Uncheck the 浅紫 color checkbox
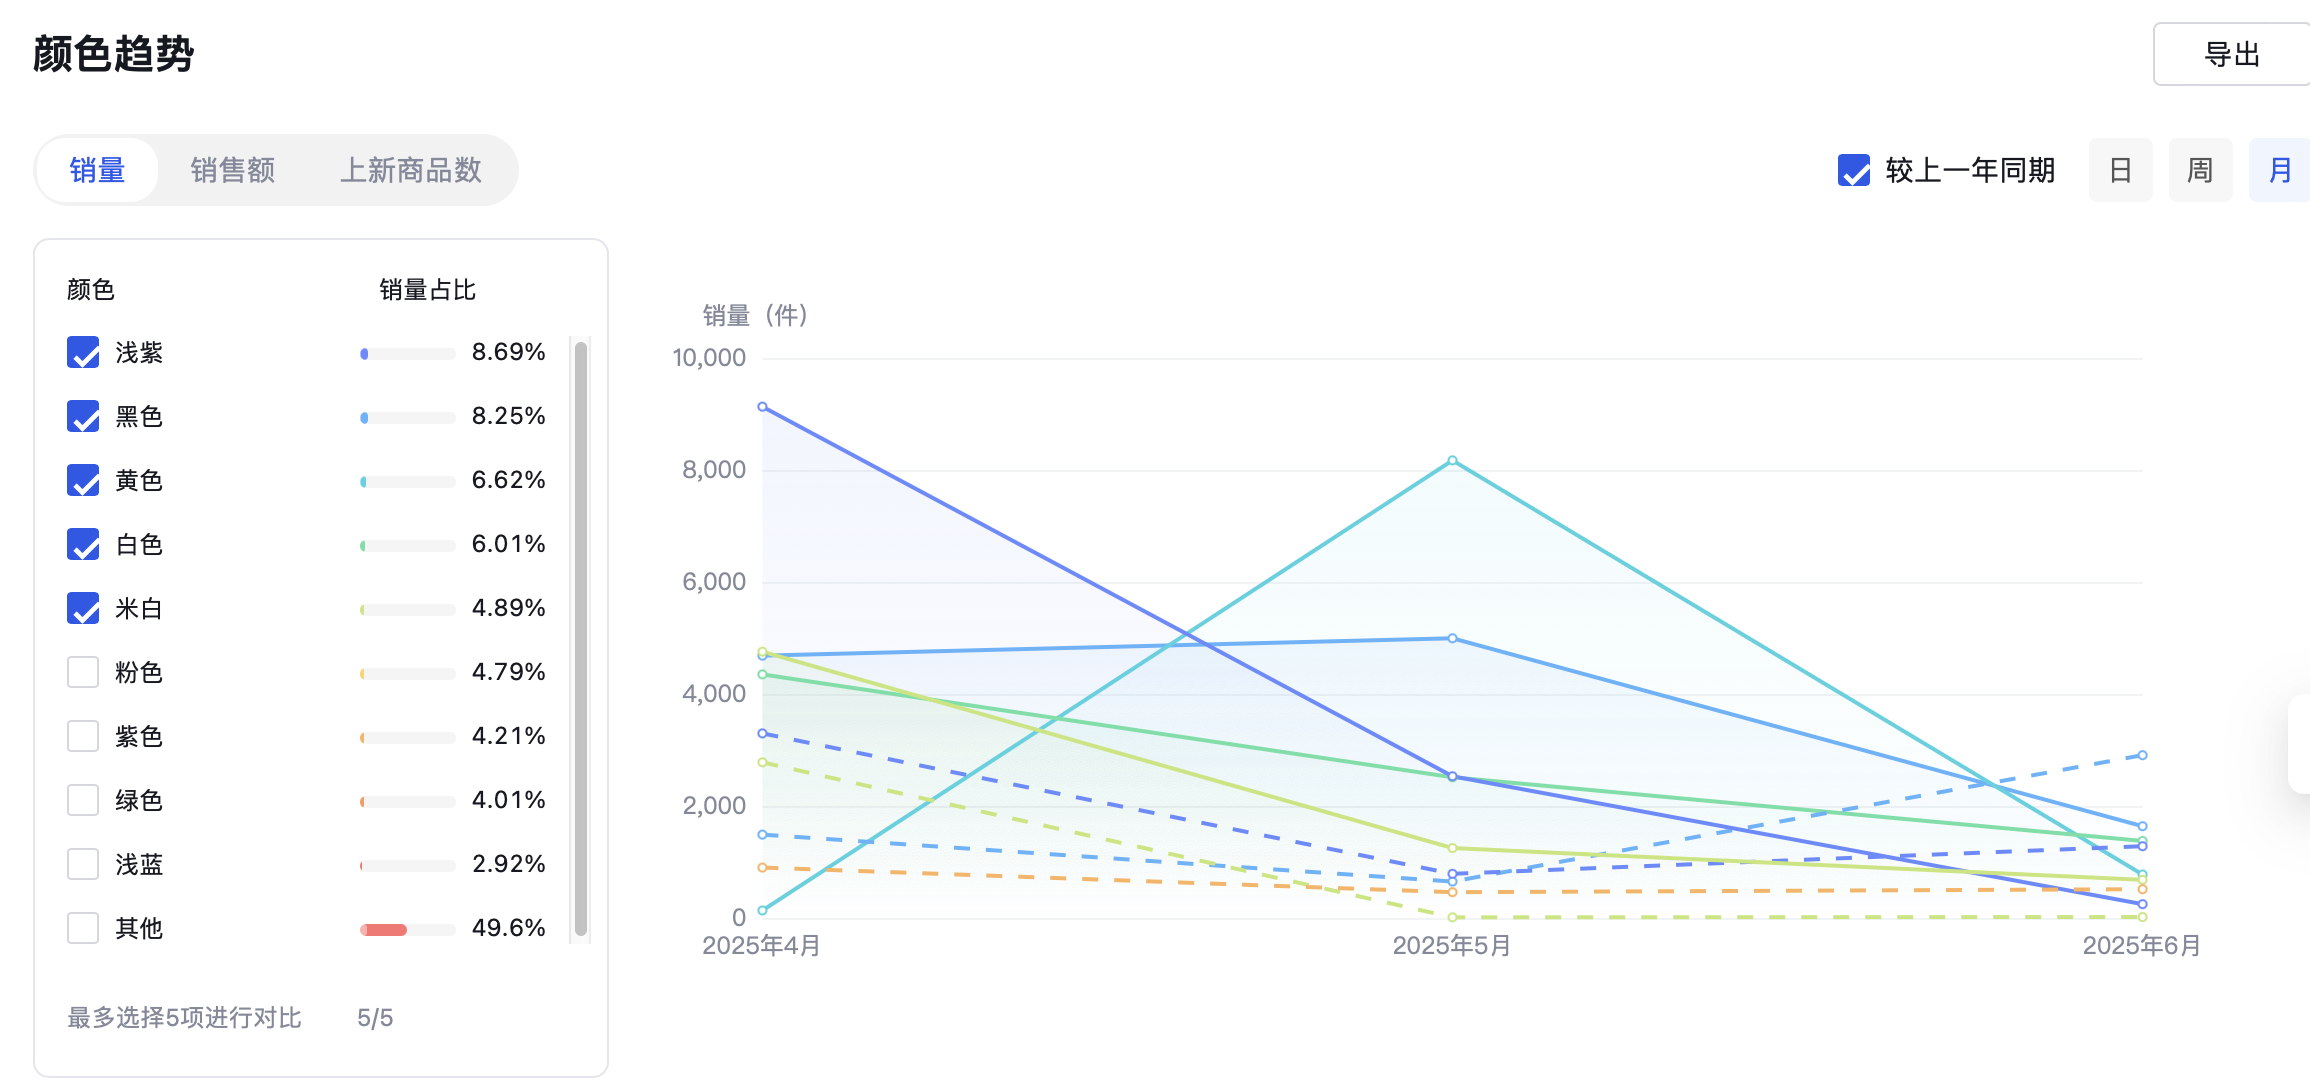 coord(83,352)
